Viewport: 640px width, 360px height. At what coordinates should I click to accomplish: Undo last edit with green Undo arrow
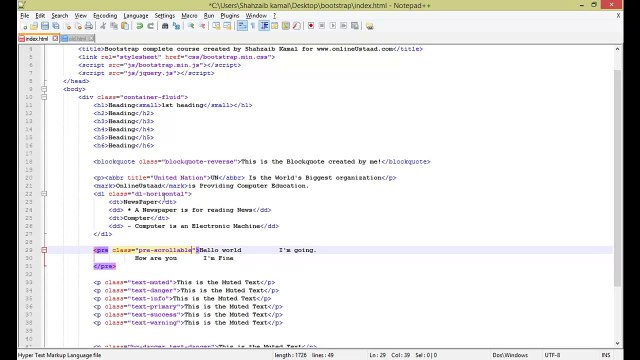tap(140, 26)
